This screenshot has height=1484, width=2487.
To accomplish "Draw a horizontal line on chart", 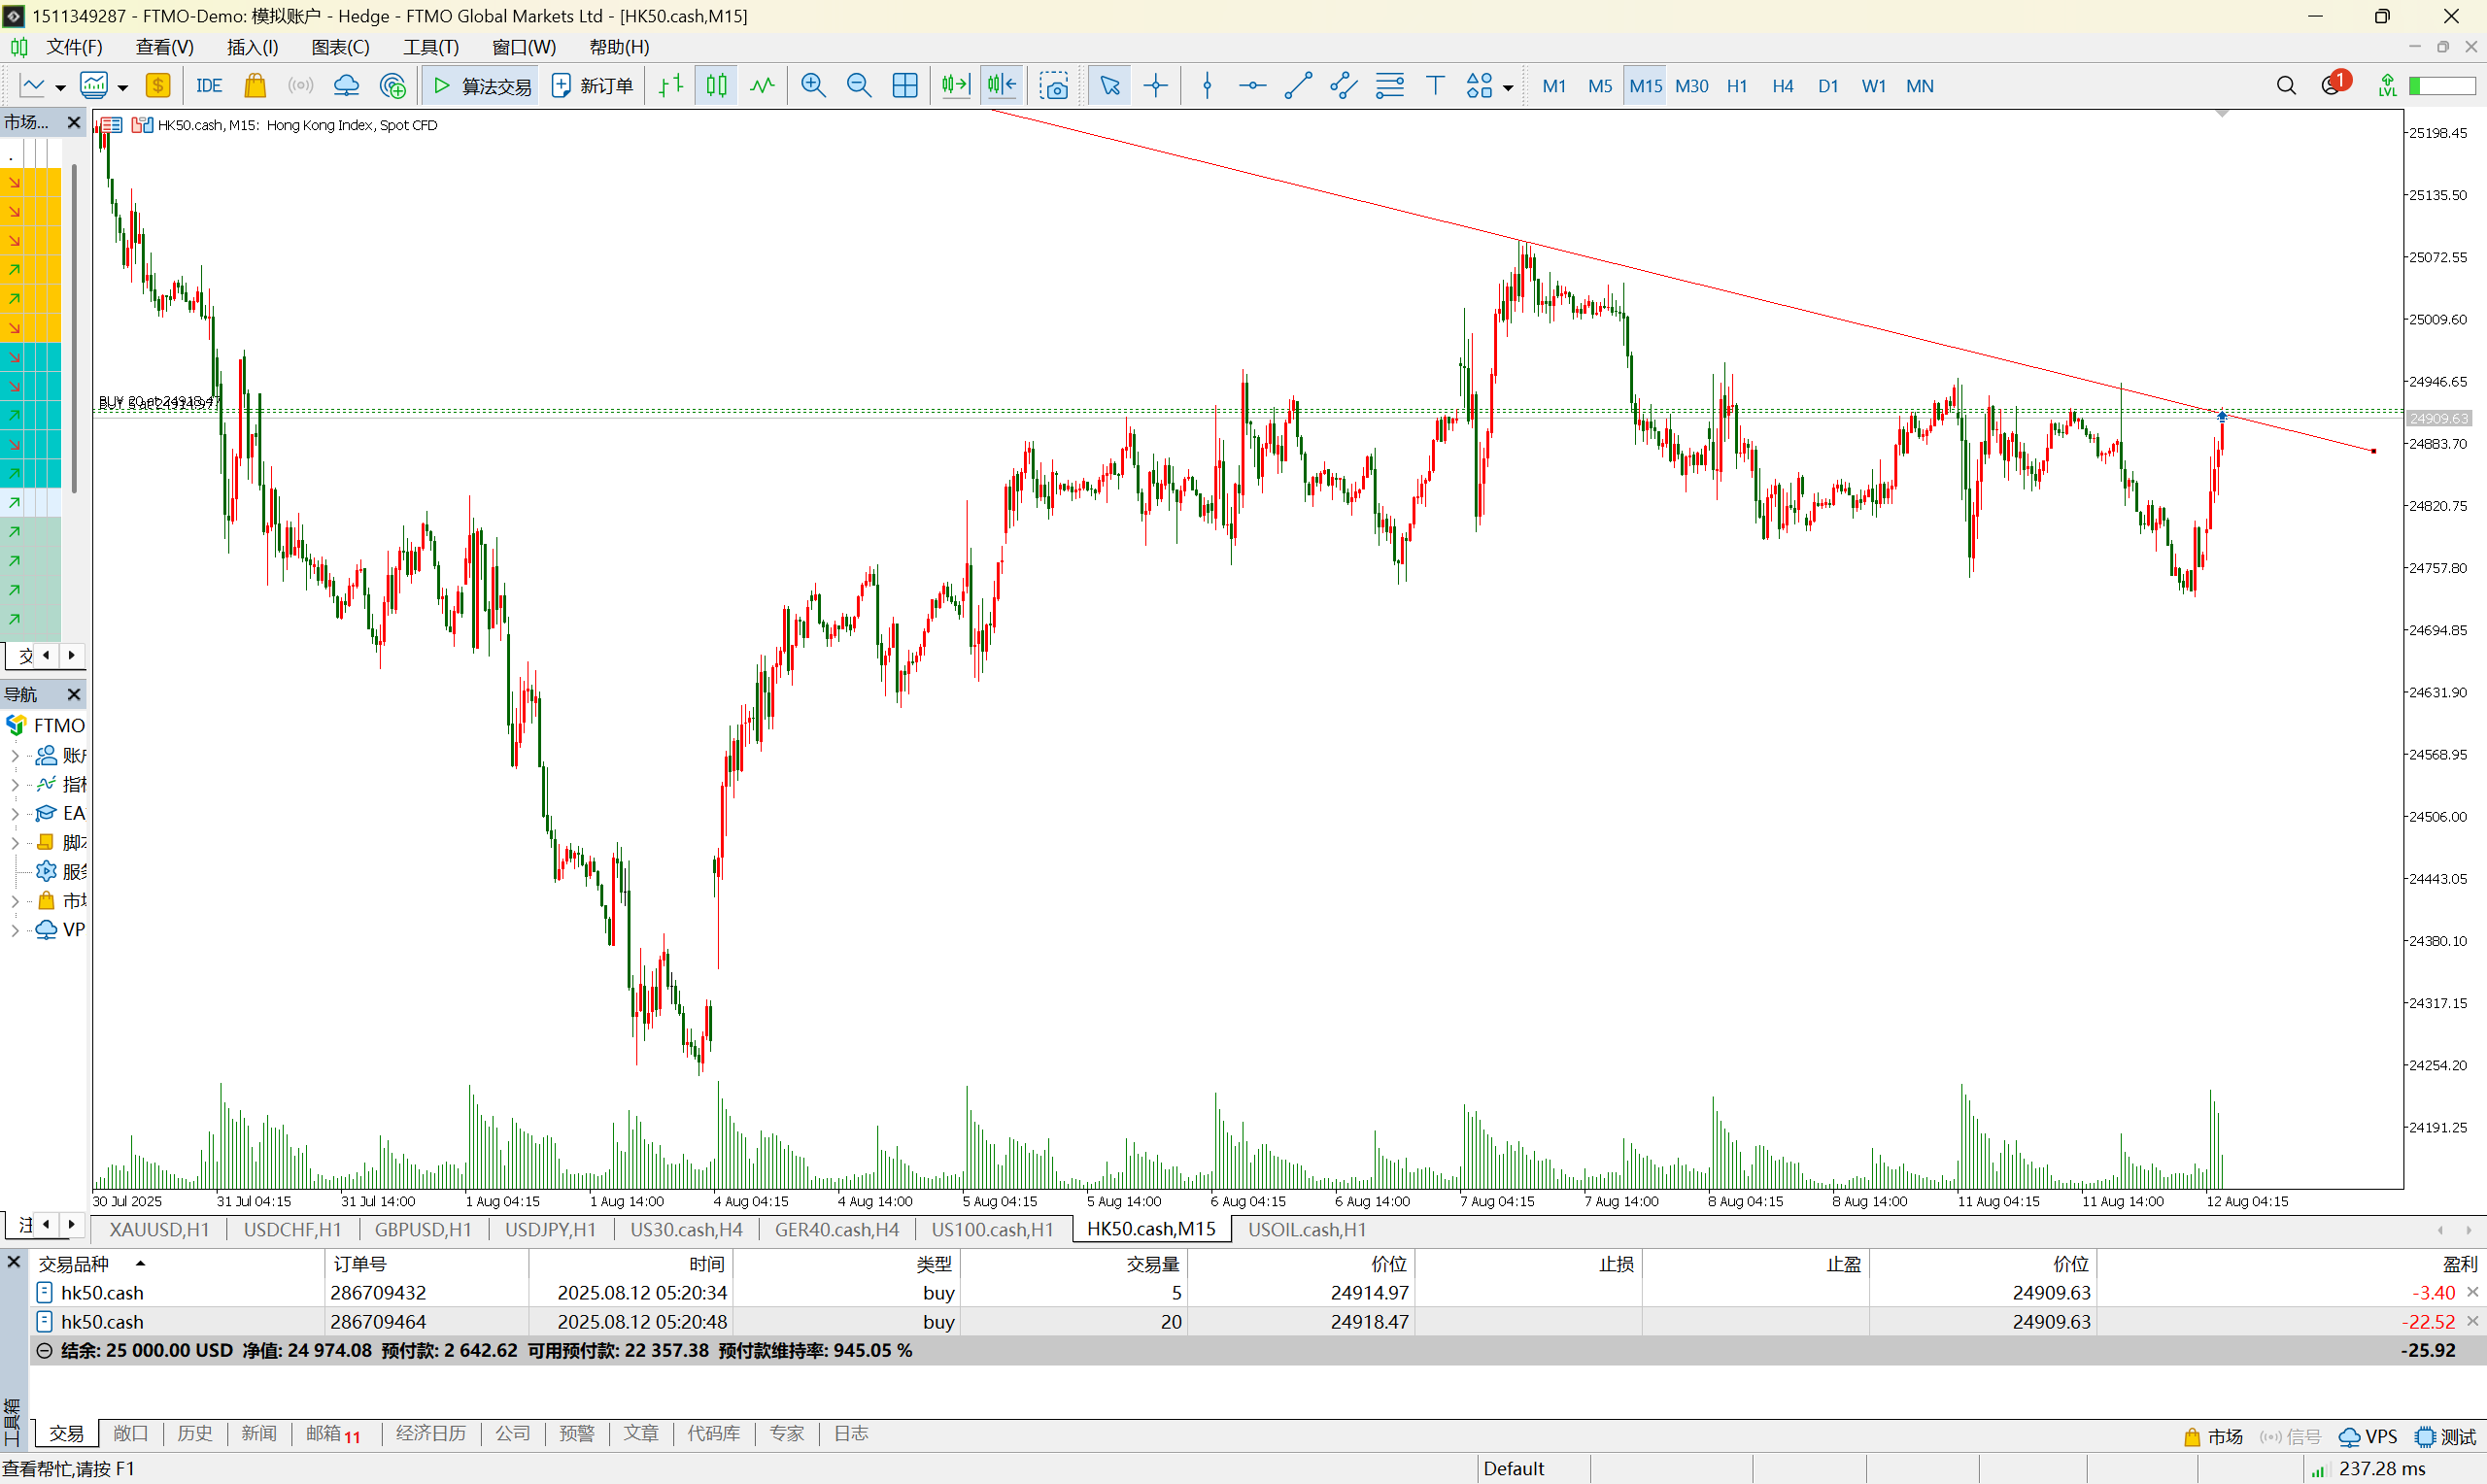I will 1252,86.
